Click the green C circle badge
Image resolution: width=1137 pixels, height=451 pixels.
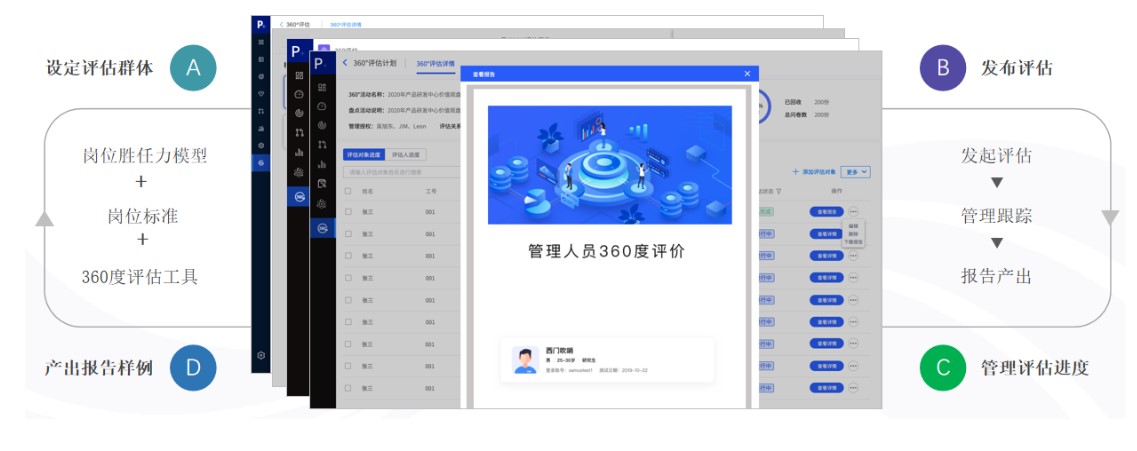click(943, 367)
